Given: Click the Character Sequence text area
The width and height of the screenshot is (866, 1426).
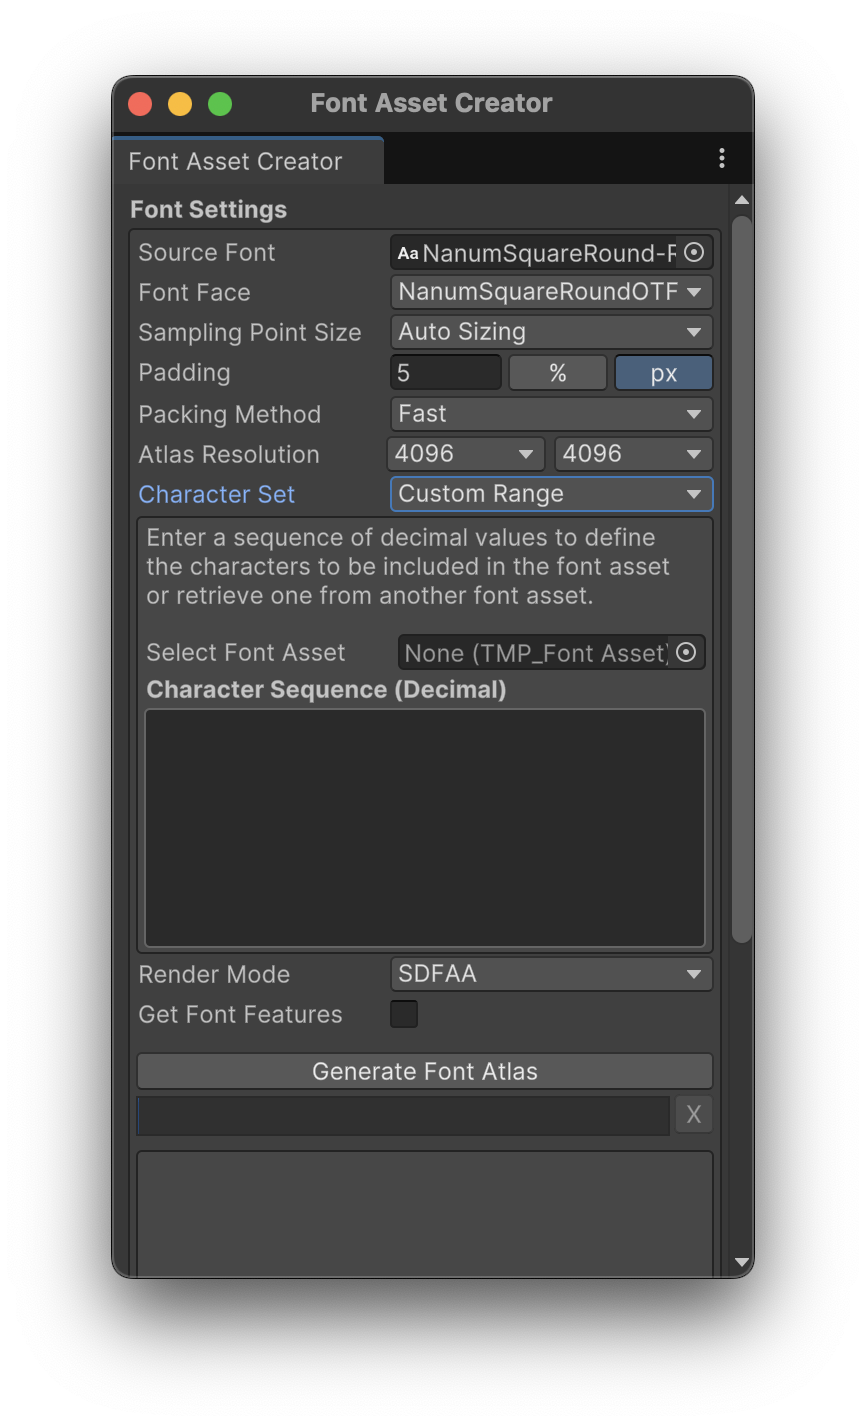Looking at the screenshot, I should (425, 828).
